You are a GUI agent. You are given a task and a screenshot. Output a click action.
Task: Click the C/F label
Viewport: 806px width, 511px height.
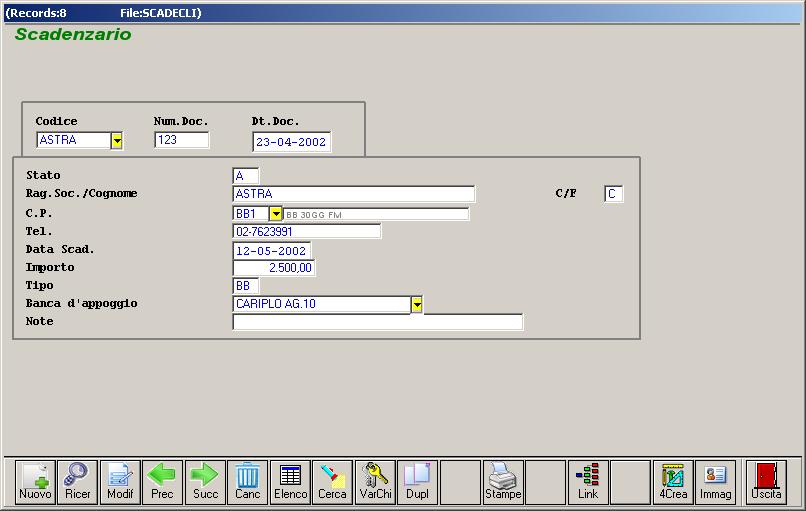(566, 193)
